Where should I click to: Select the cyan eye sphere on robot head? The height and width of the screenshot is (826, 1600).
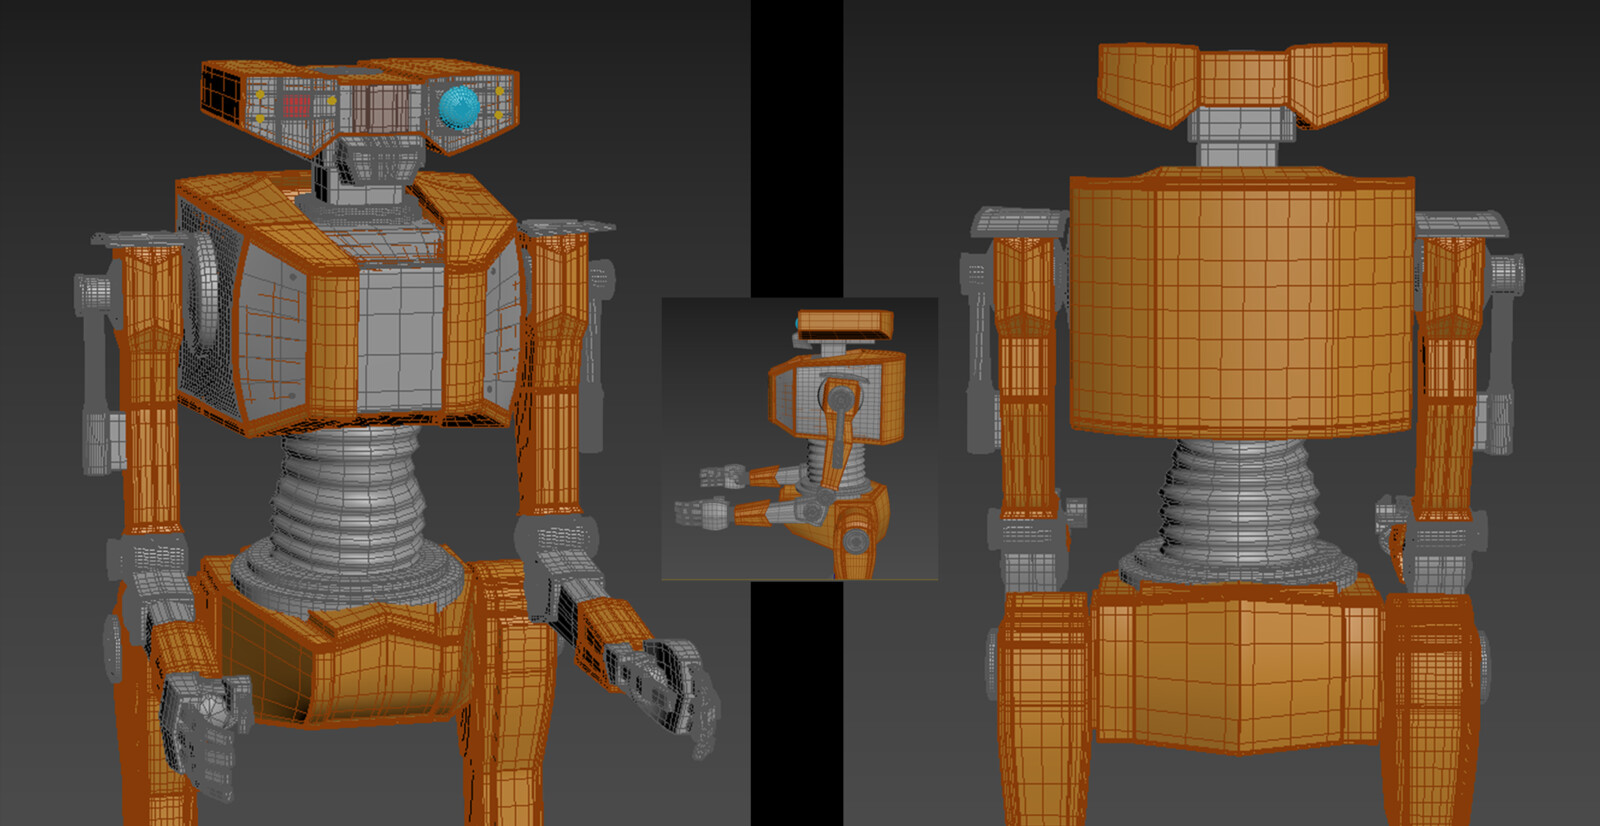click(459, 108)
